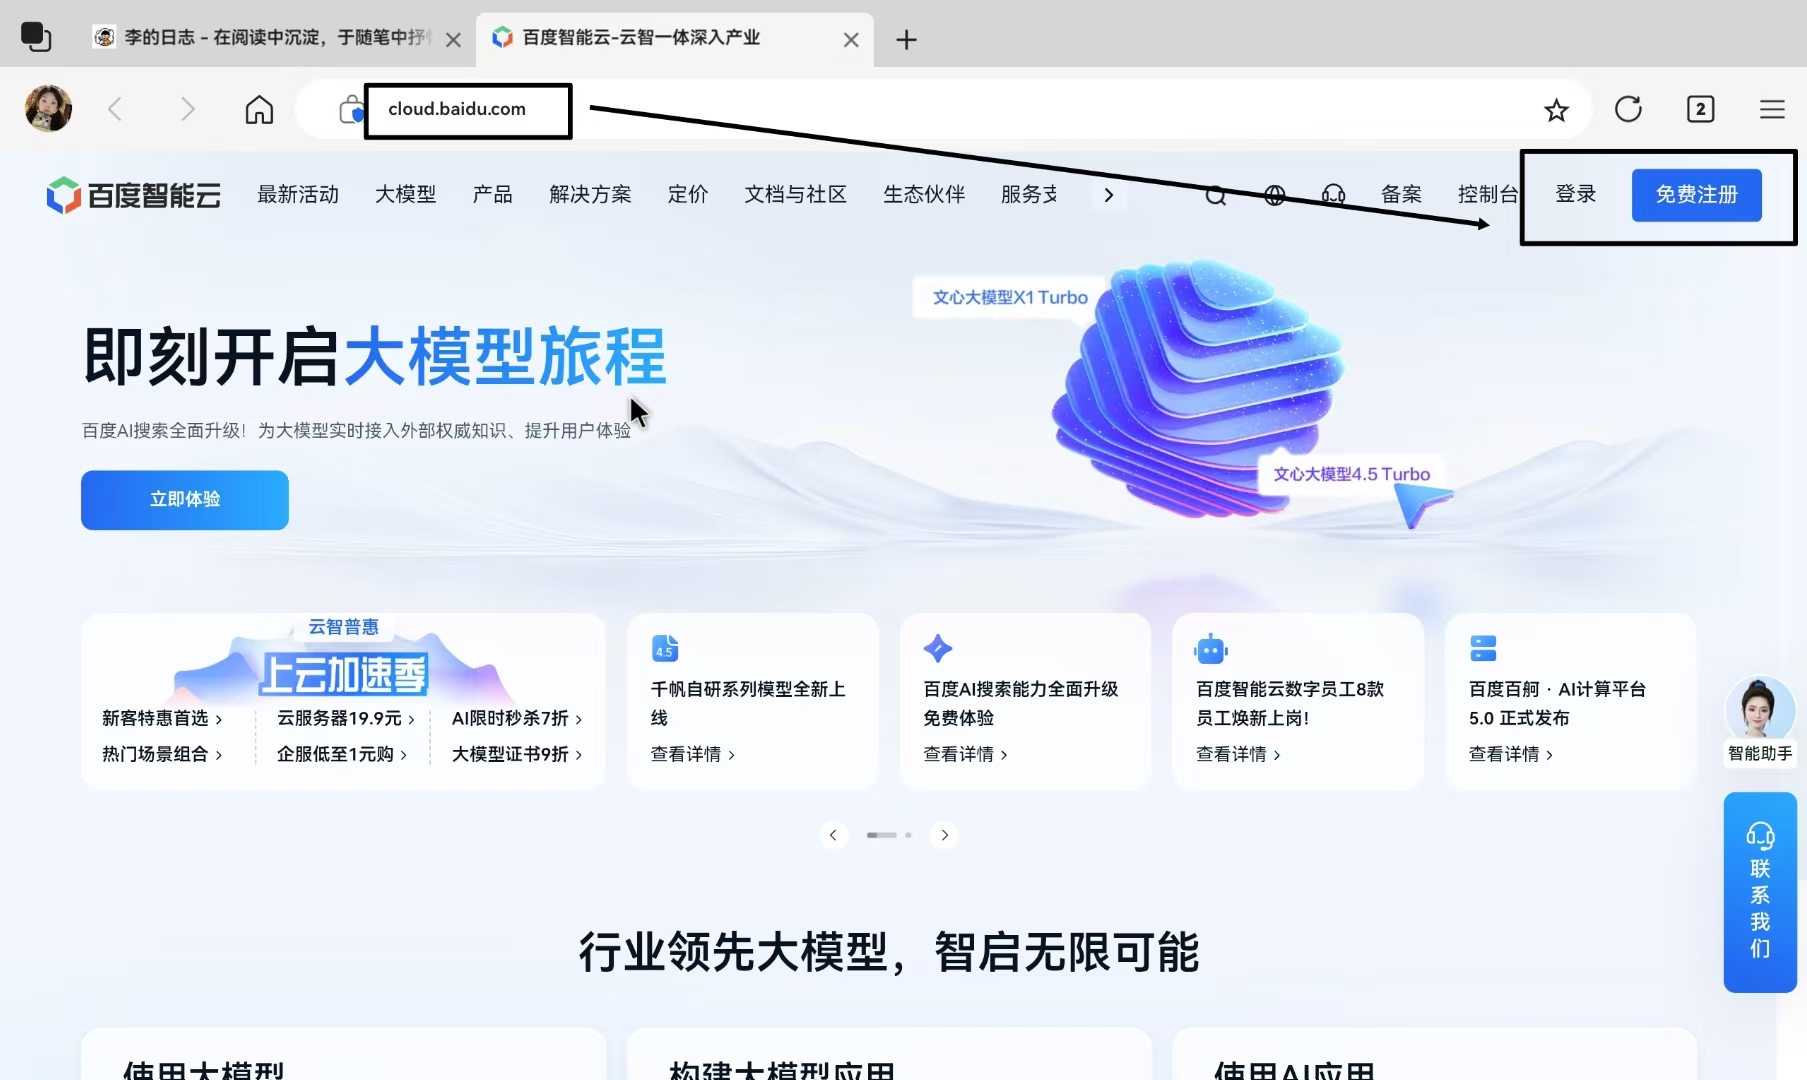1807x1080 pixels.
Task: Select the second carousel page dot
Action: click(908, 835)
